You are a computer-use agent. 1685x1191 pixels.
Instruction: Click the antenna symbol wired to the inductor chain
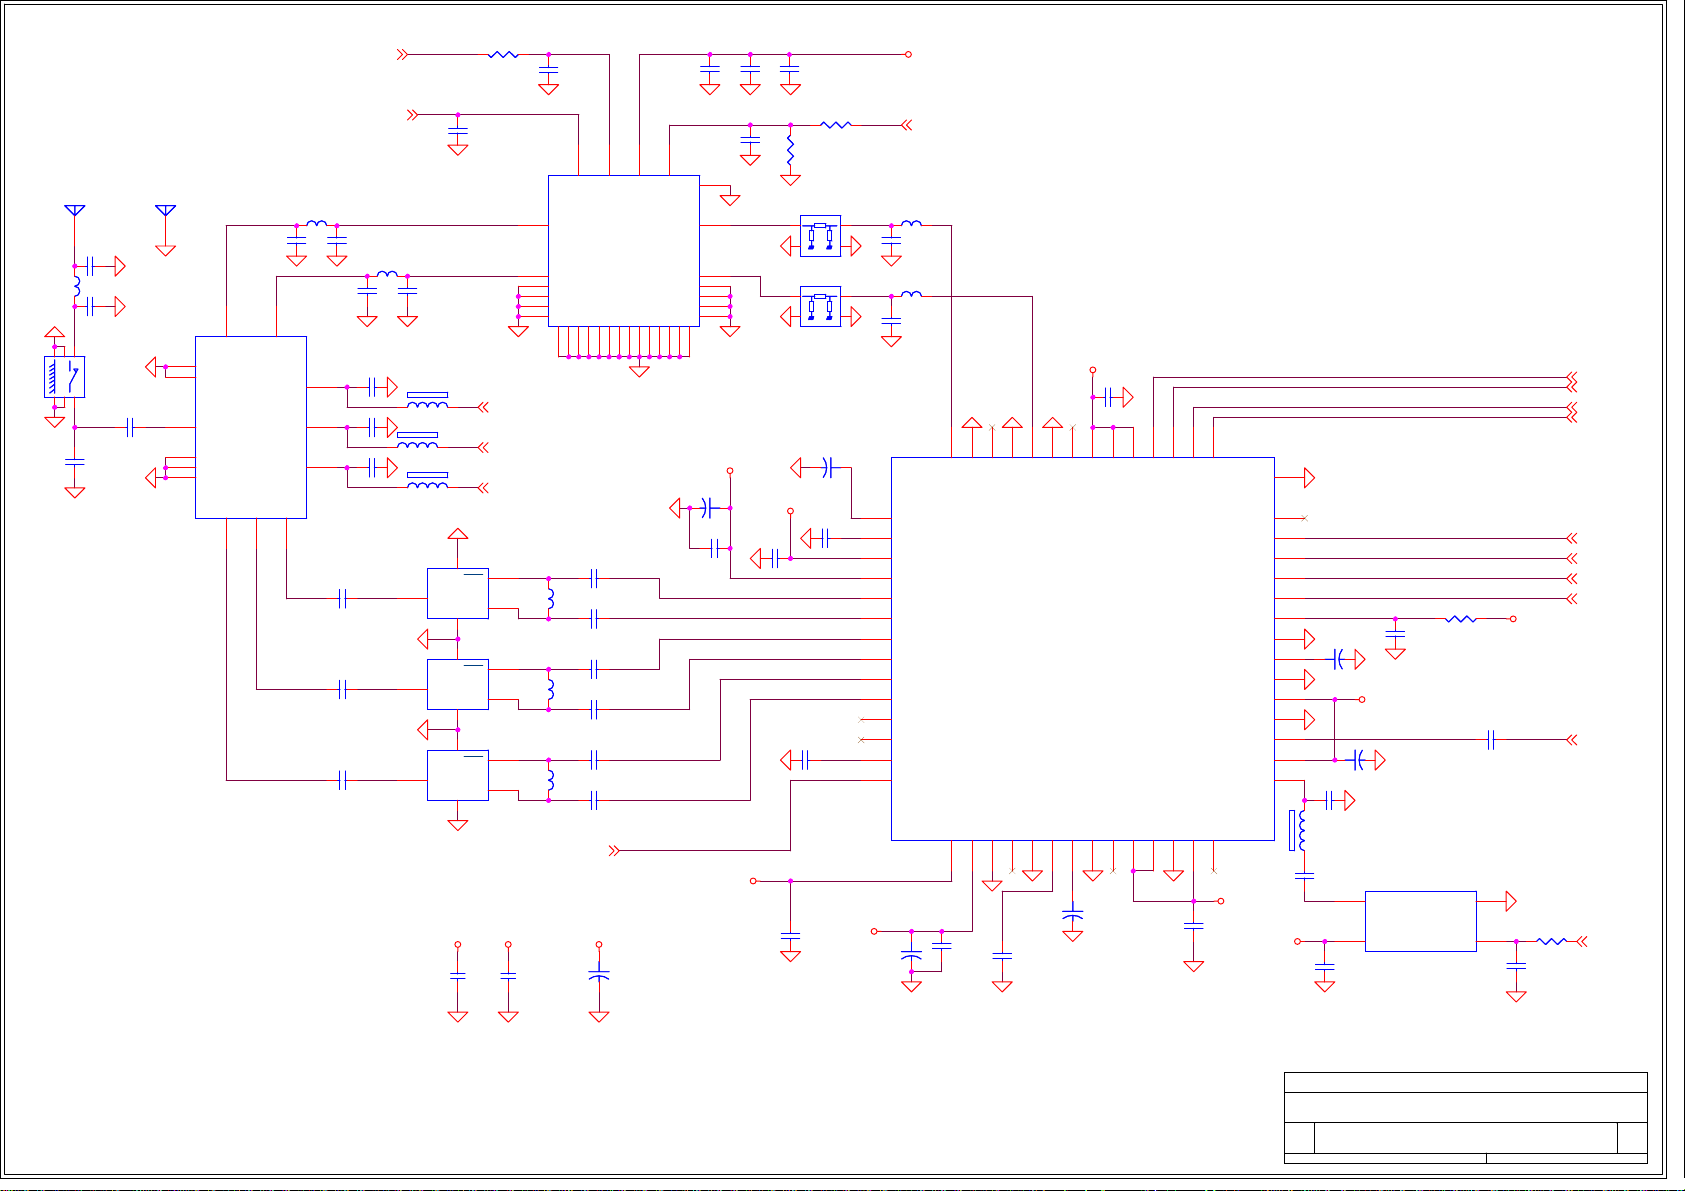click(x=75, y=211)
